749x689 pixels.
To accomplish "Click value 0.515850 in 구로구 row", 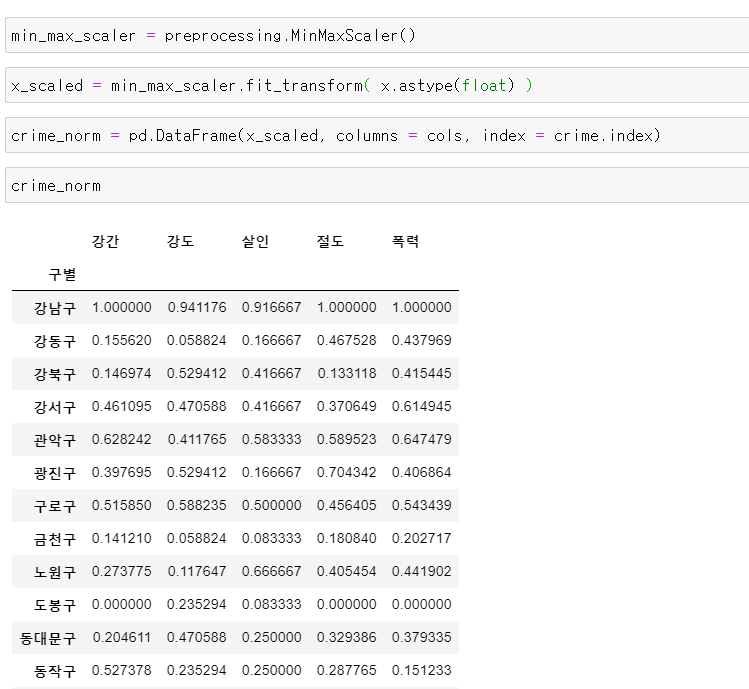I will pyautogui.click(x=122, y=505).
